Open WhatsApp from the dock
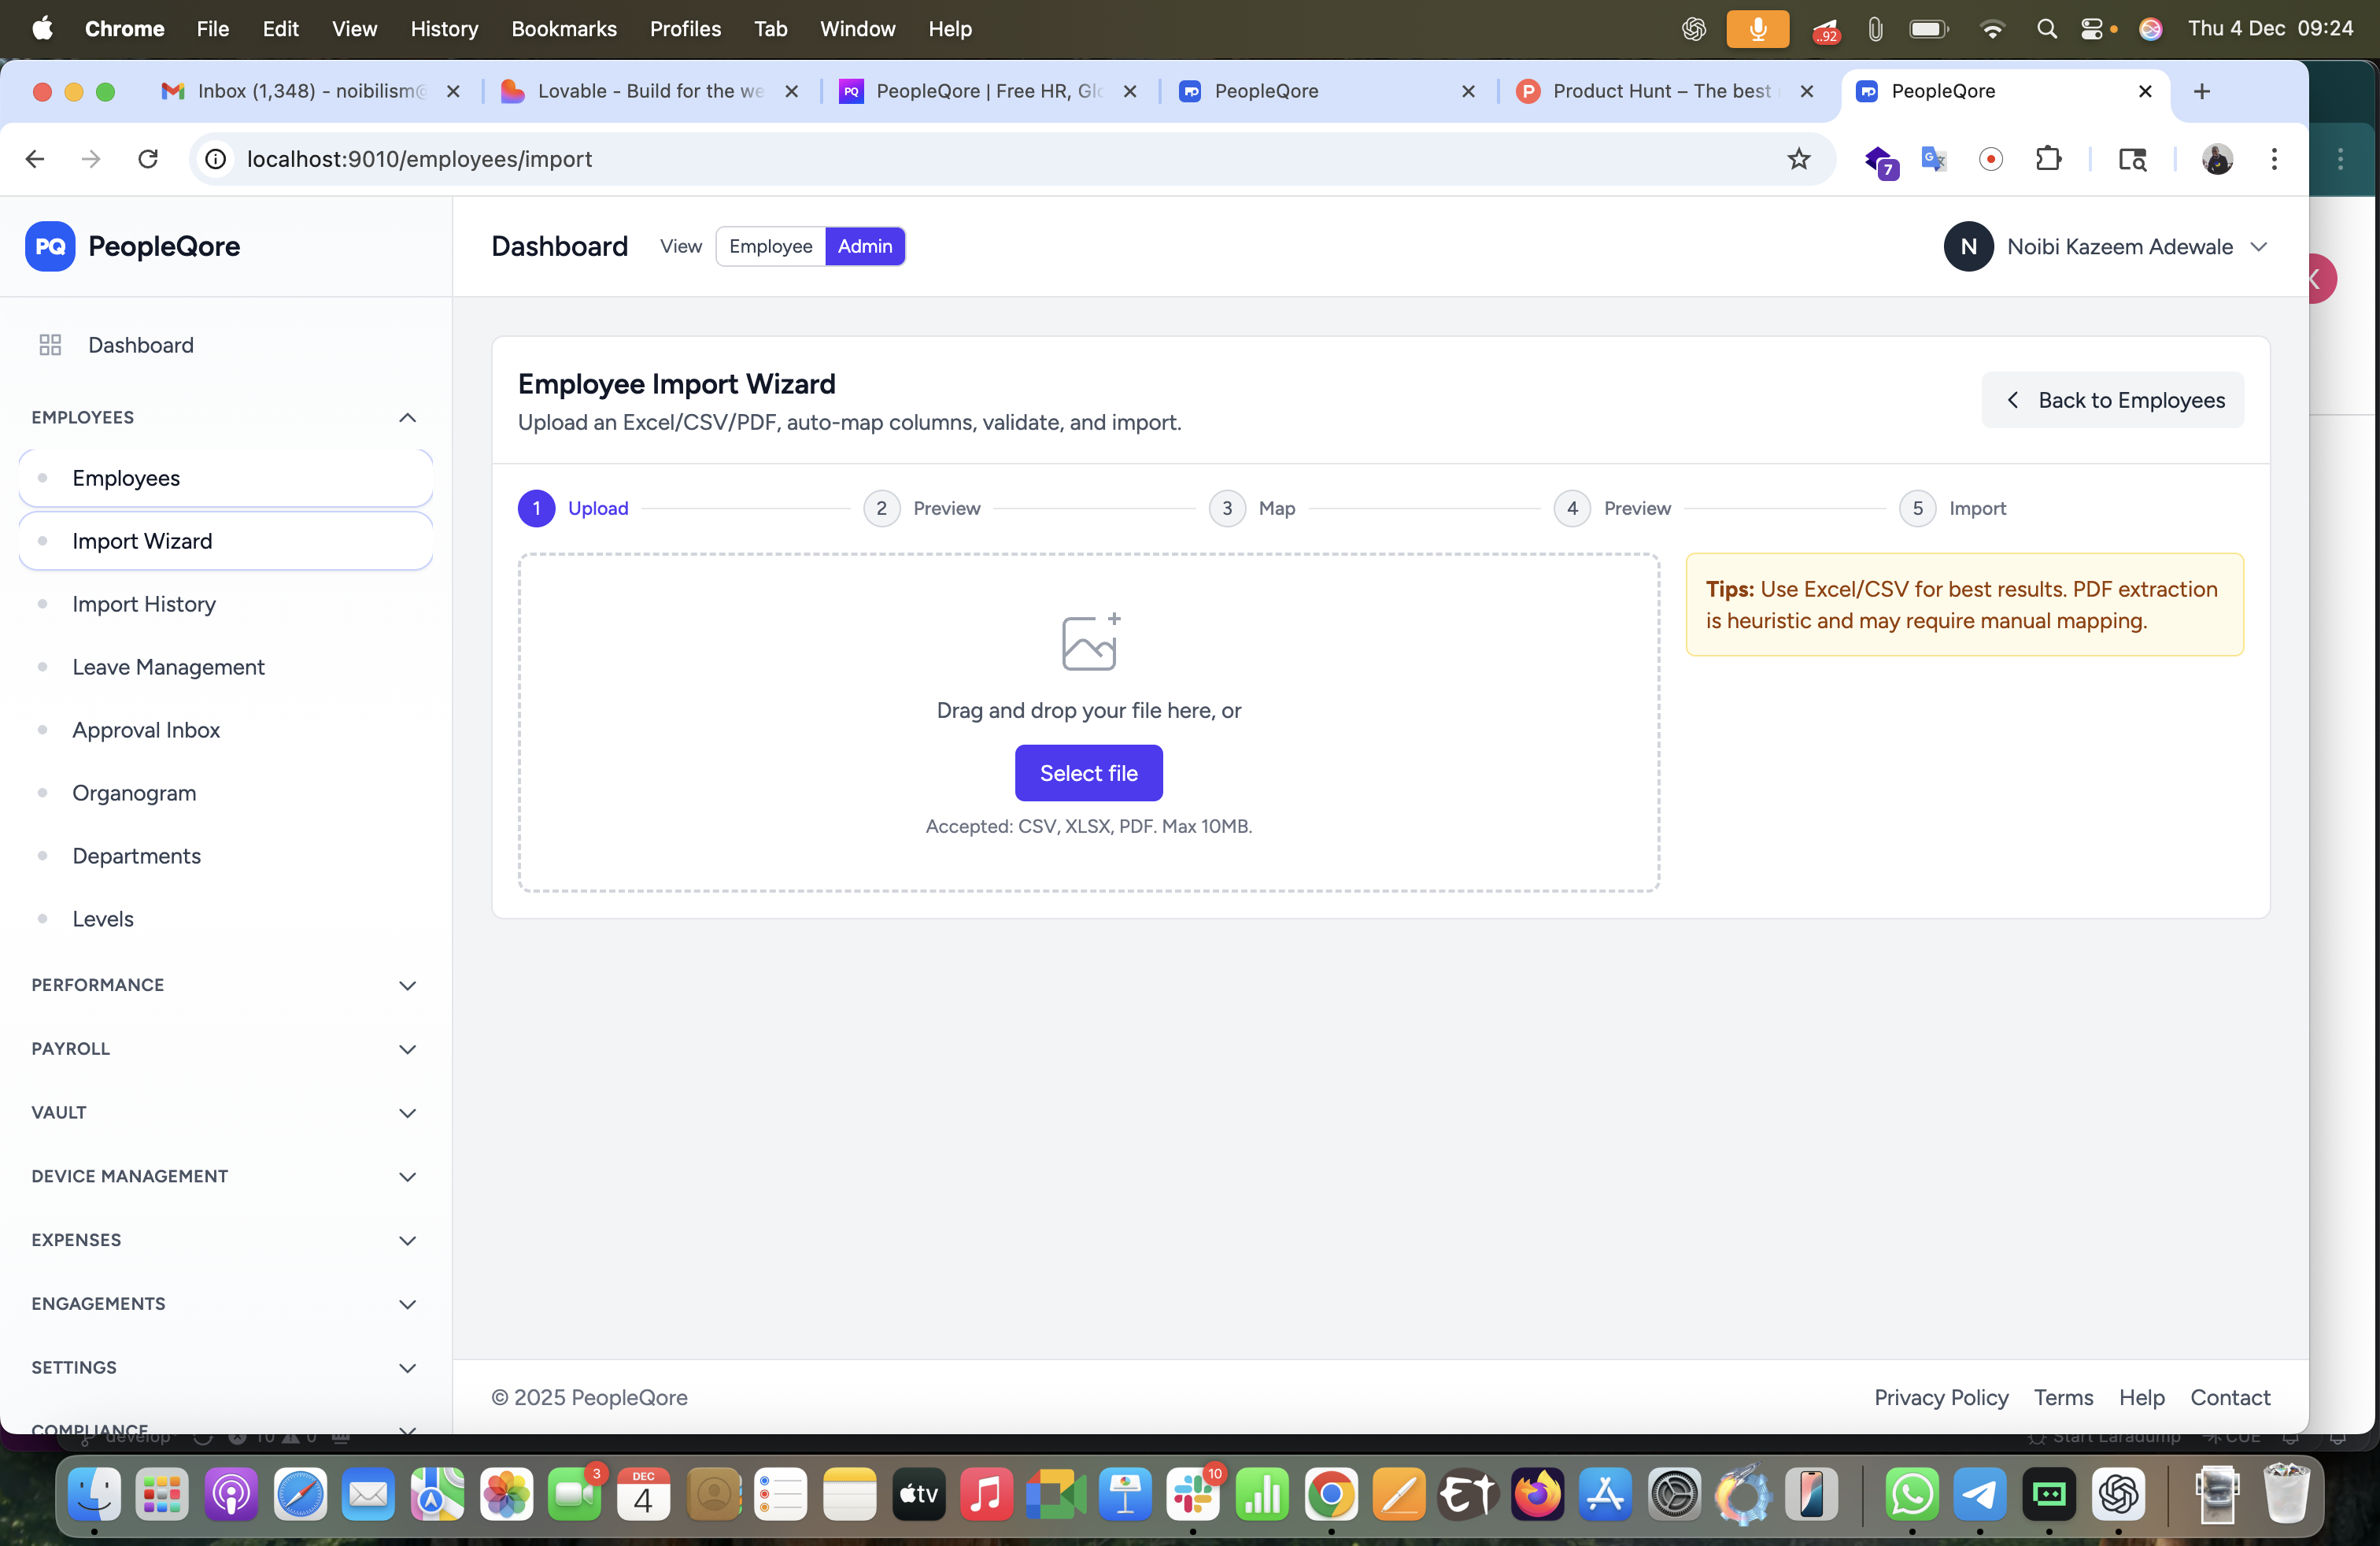 1911,1495
